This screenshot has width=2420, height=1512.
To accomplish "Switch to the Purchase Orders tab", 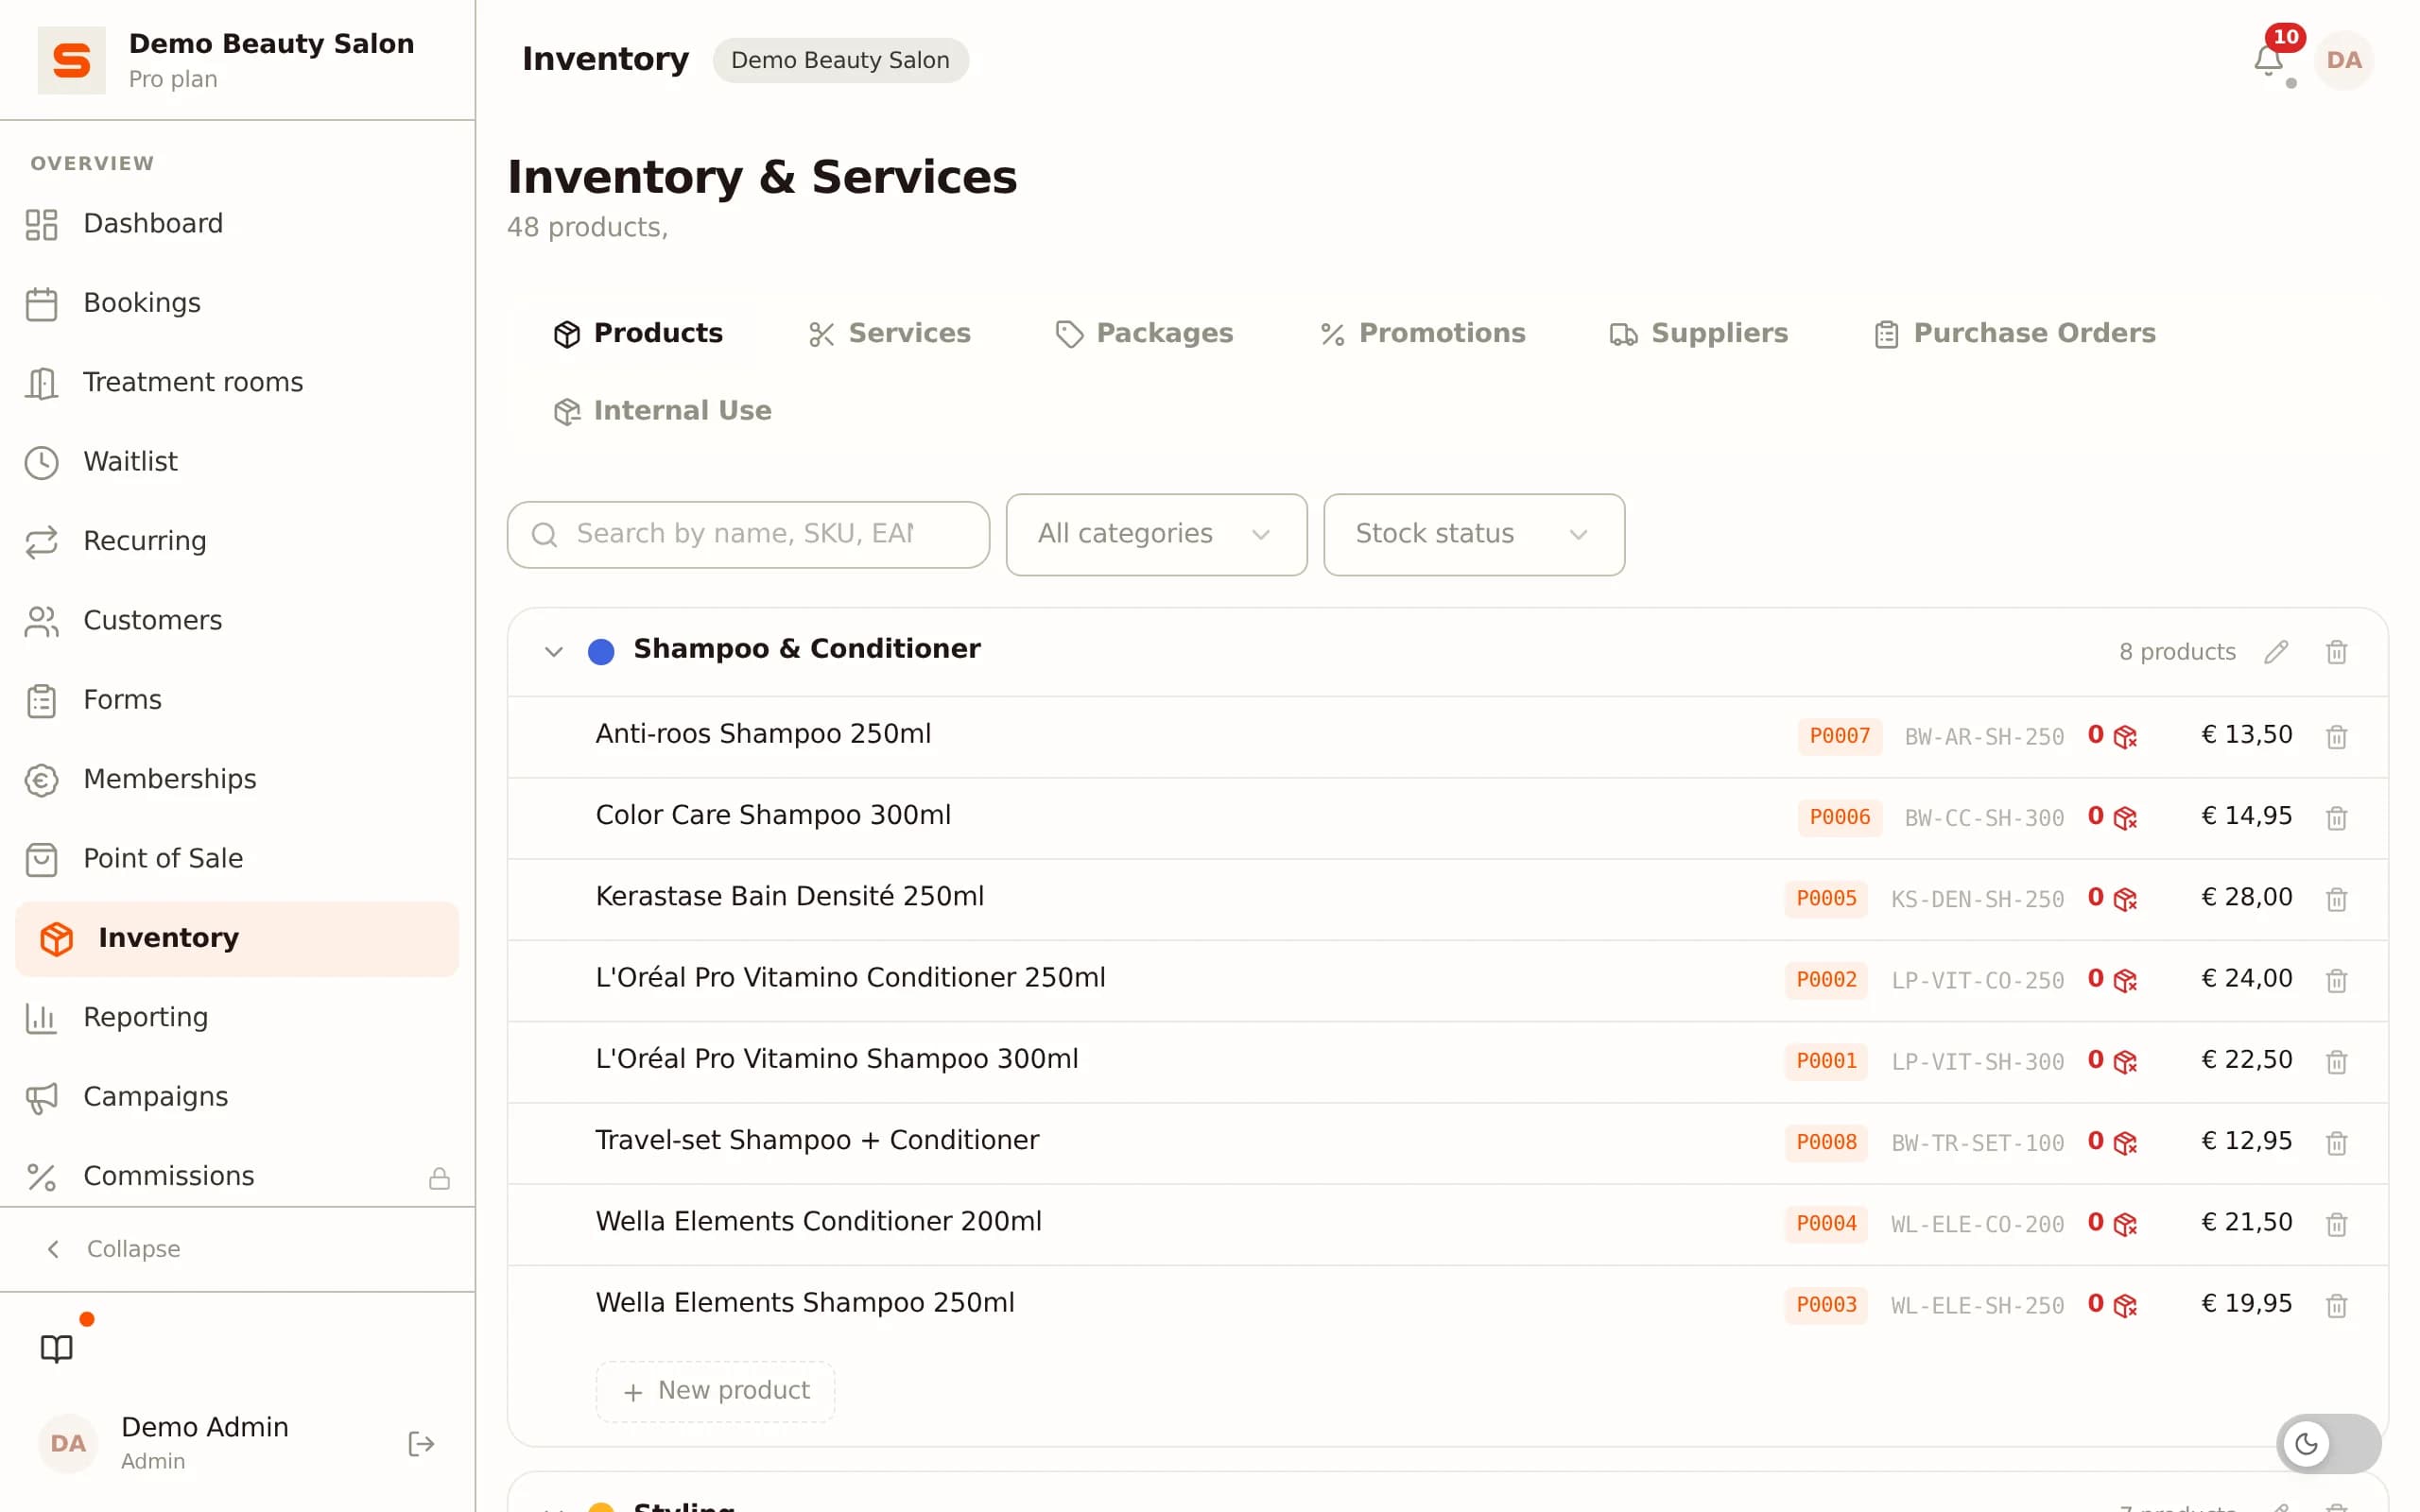I will coord(2015,333).
